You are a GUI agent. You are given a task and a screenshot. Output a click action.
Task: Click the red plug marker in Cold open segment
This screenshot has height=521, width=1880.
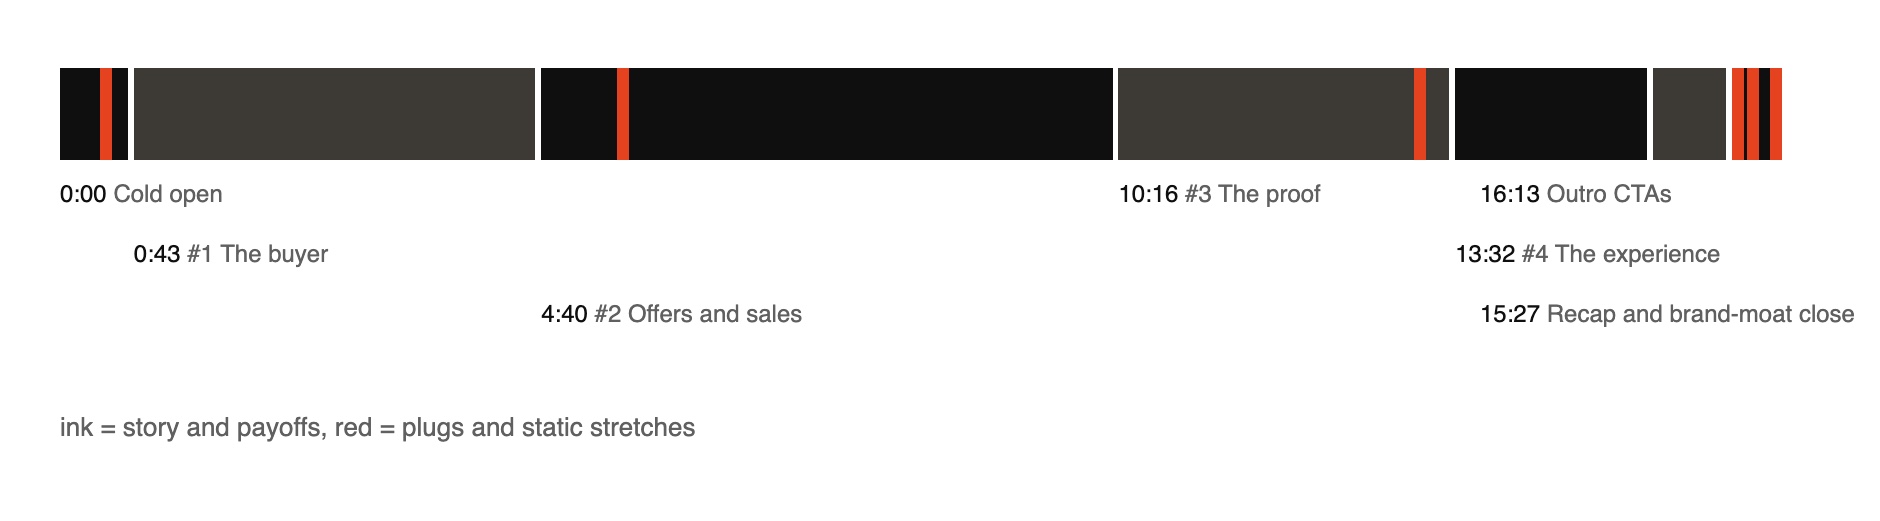[106, 114]
